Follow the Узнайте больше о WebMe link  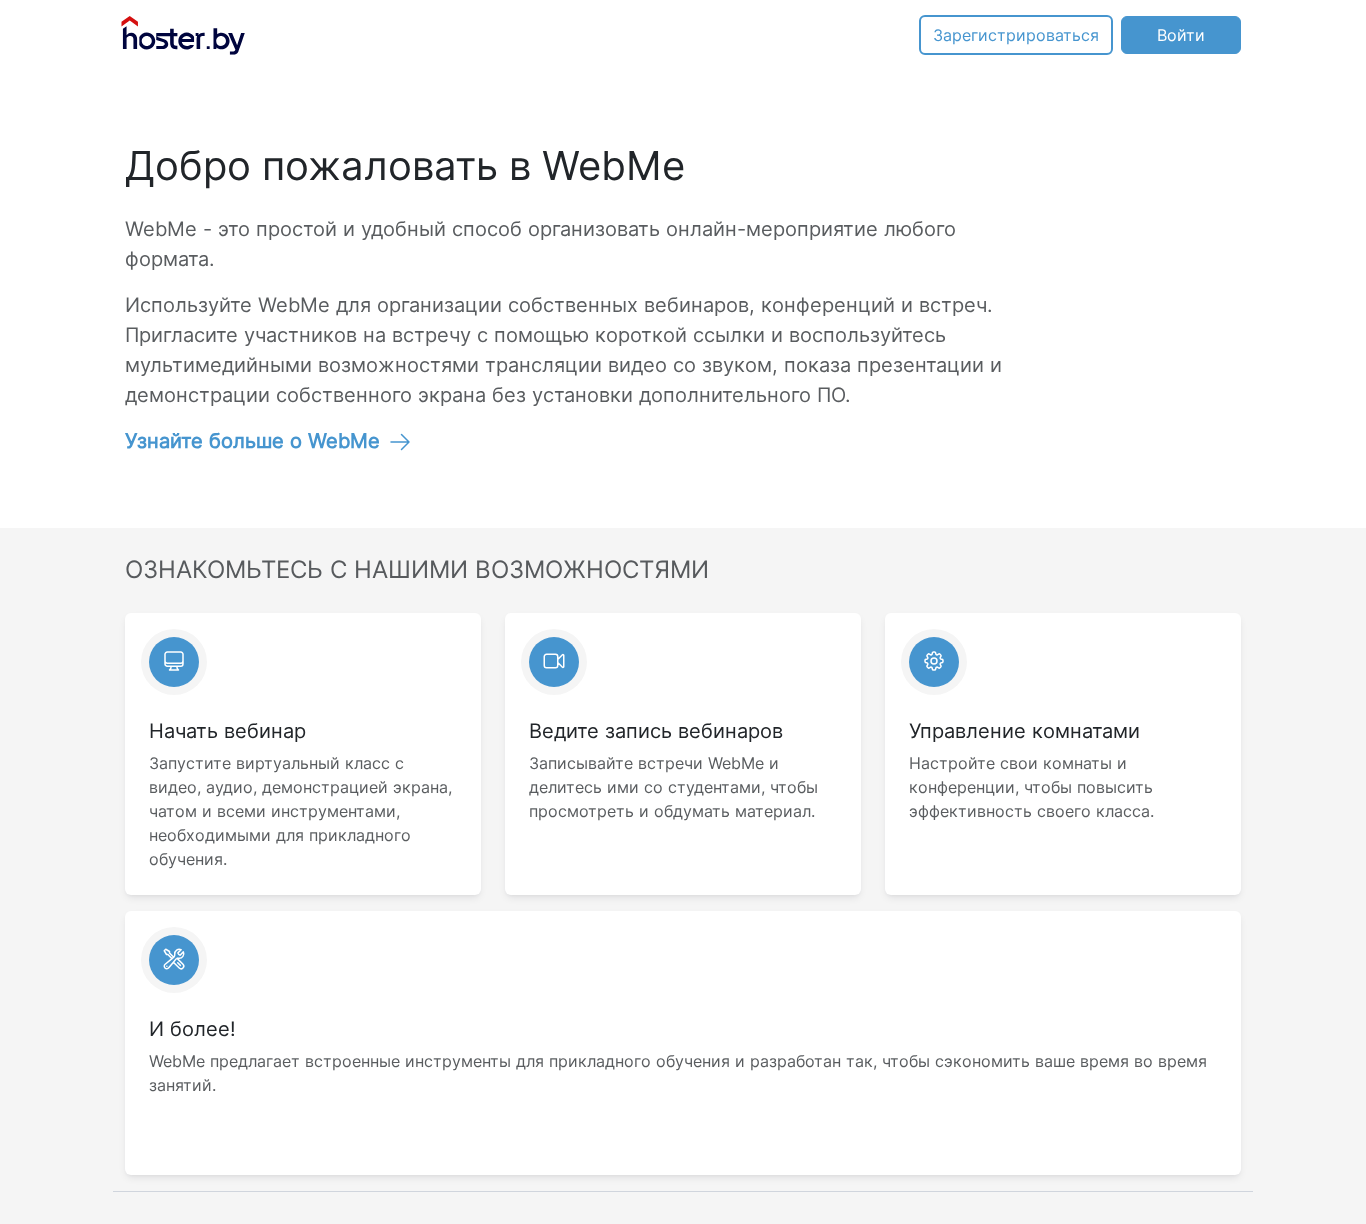click(252, 441)
